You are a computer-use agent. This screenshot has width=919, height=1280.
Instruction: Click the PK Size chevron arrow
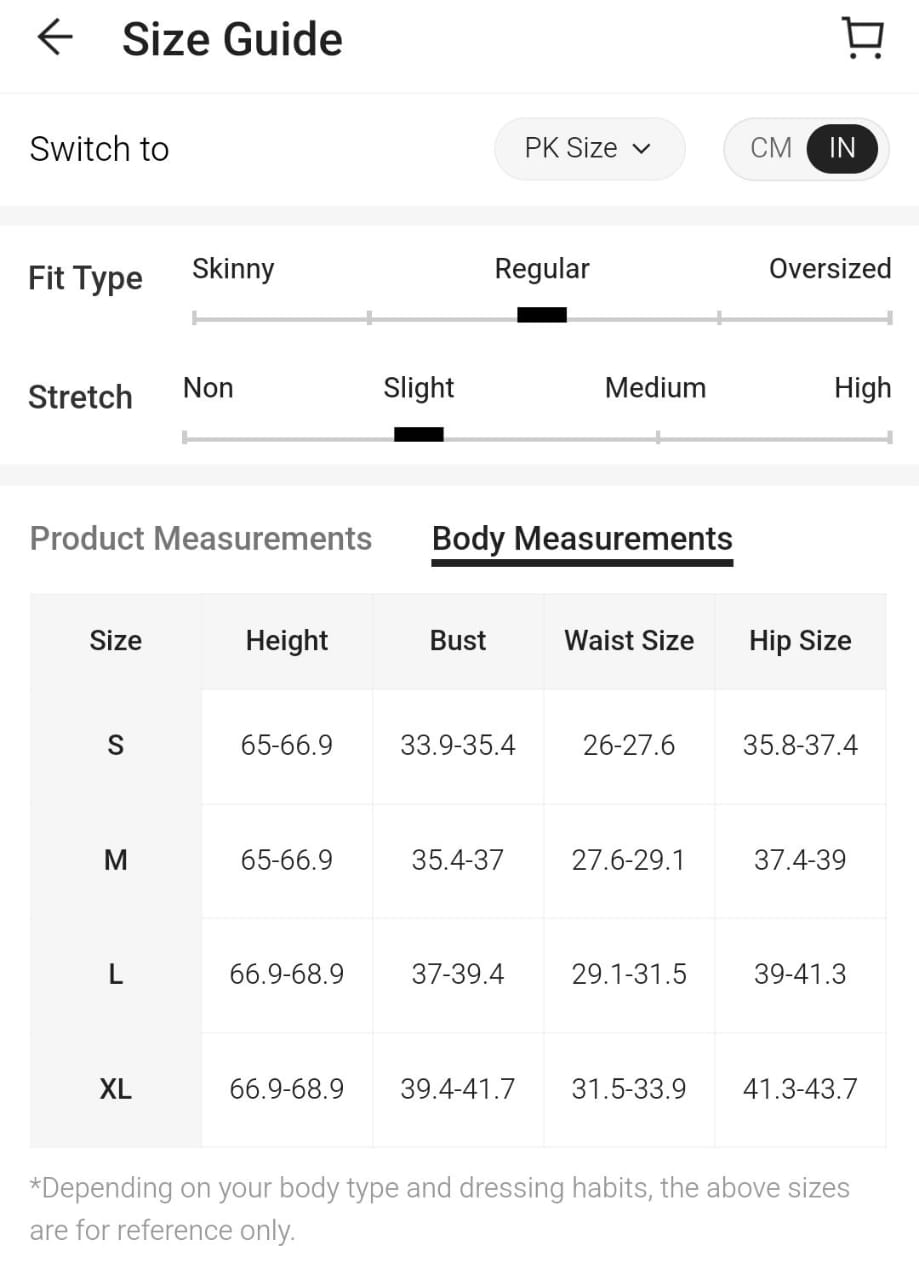pos(642,150)
